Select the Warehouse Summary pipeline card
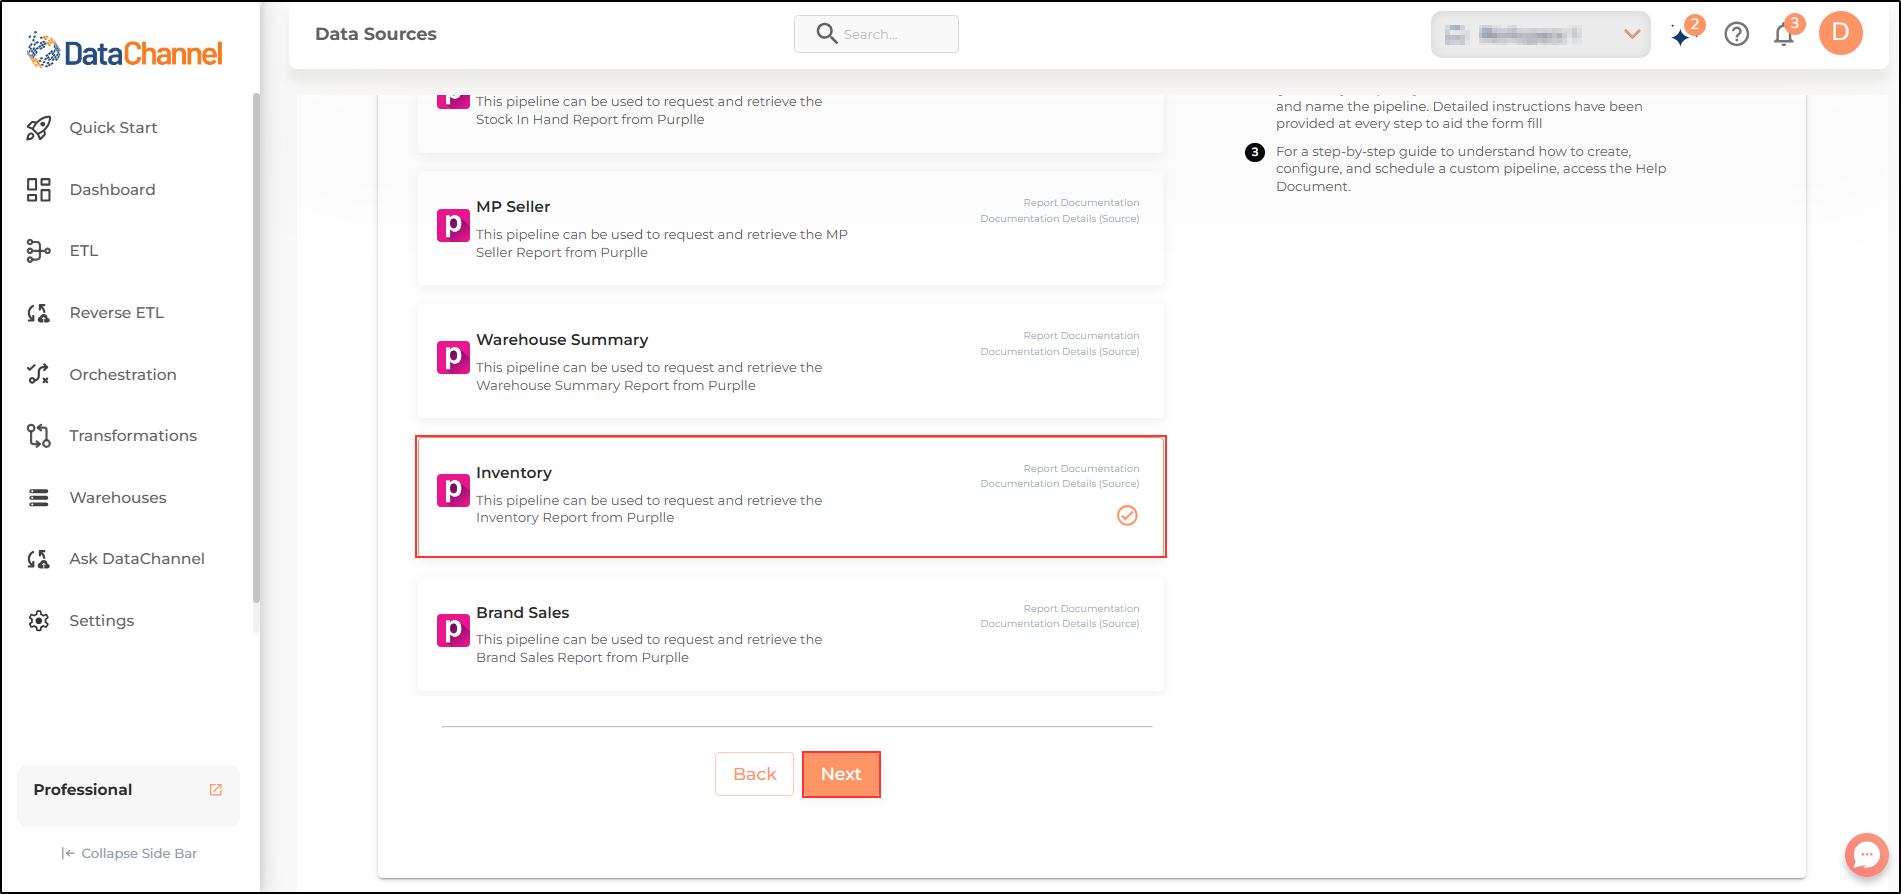This screenshot has height=894, width=1901. coord(791,362)
